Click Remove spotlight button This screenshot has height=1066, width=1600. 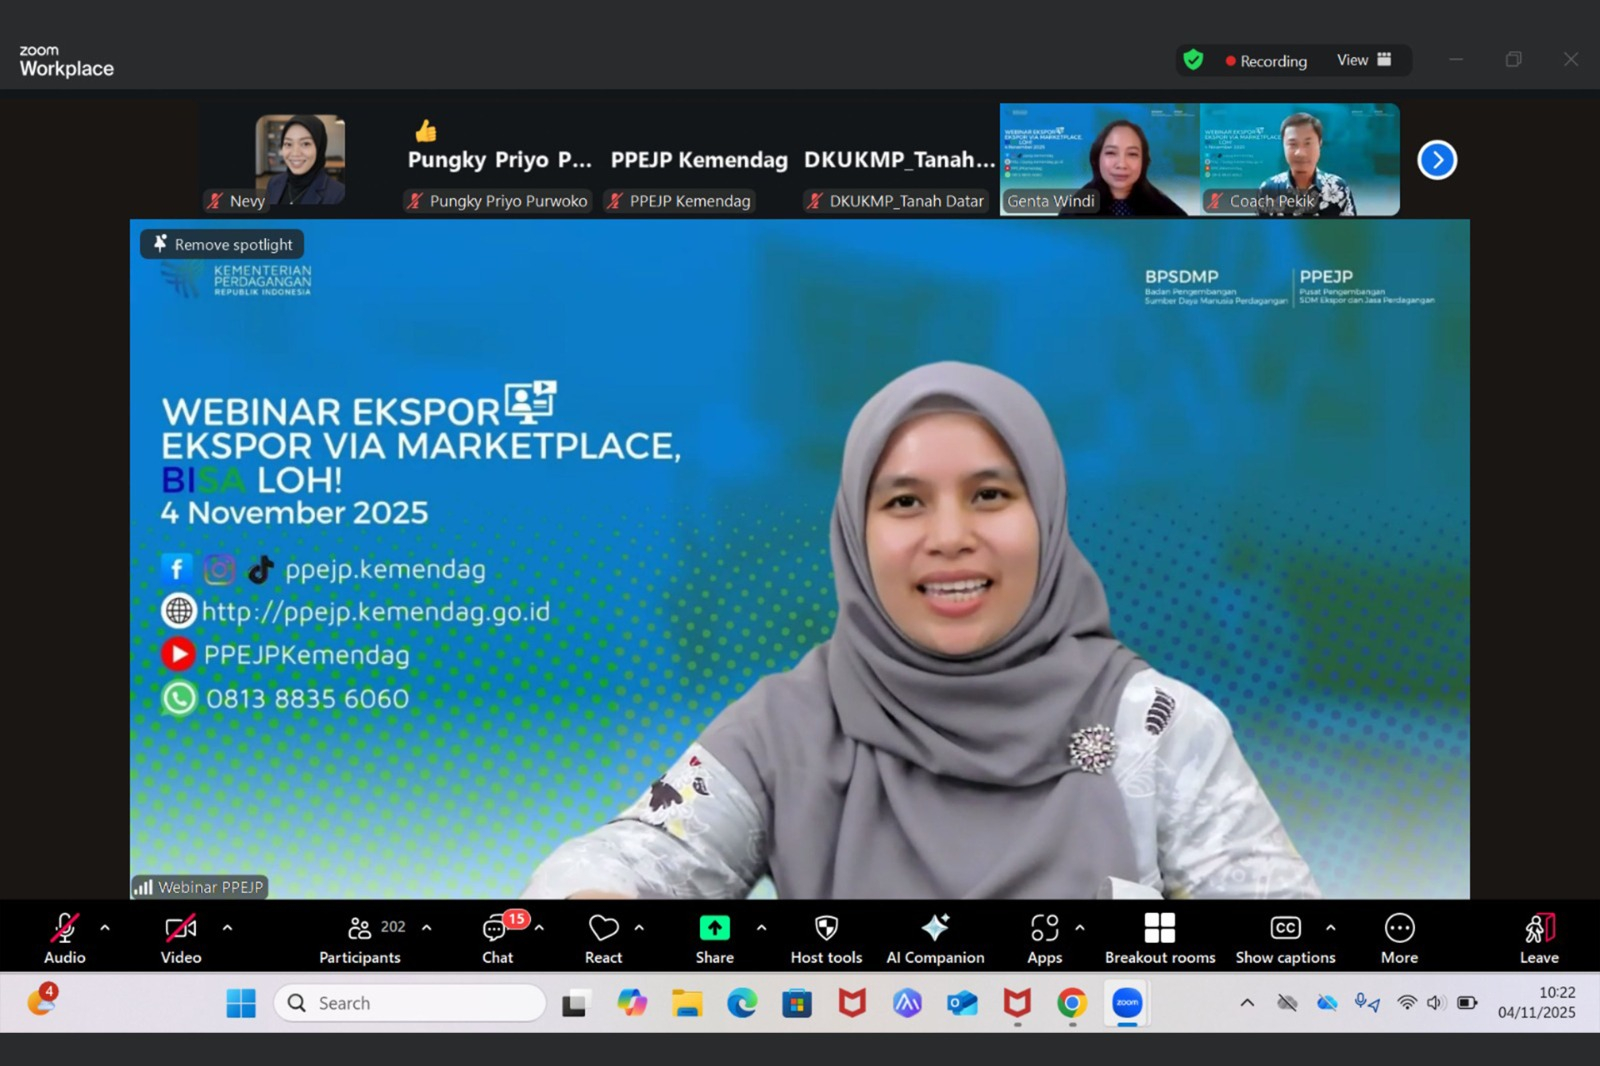222,244
